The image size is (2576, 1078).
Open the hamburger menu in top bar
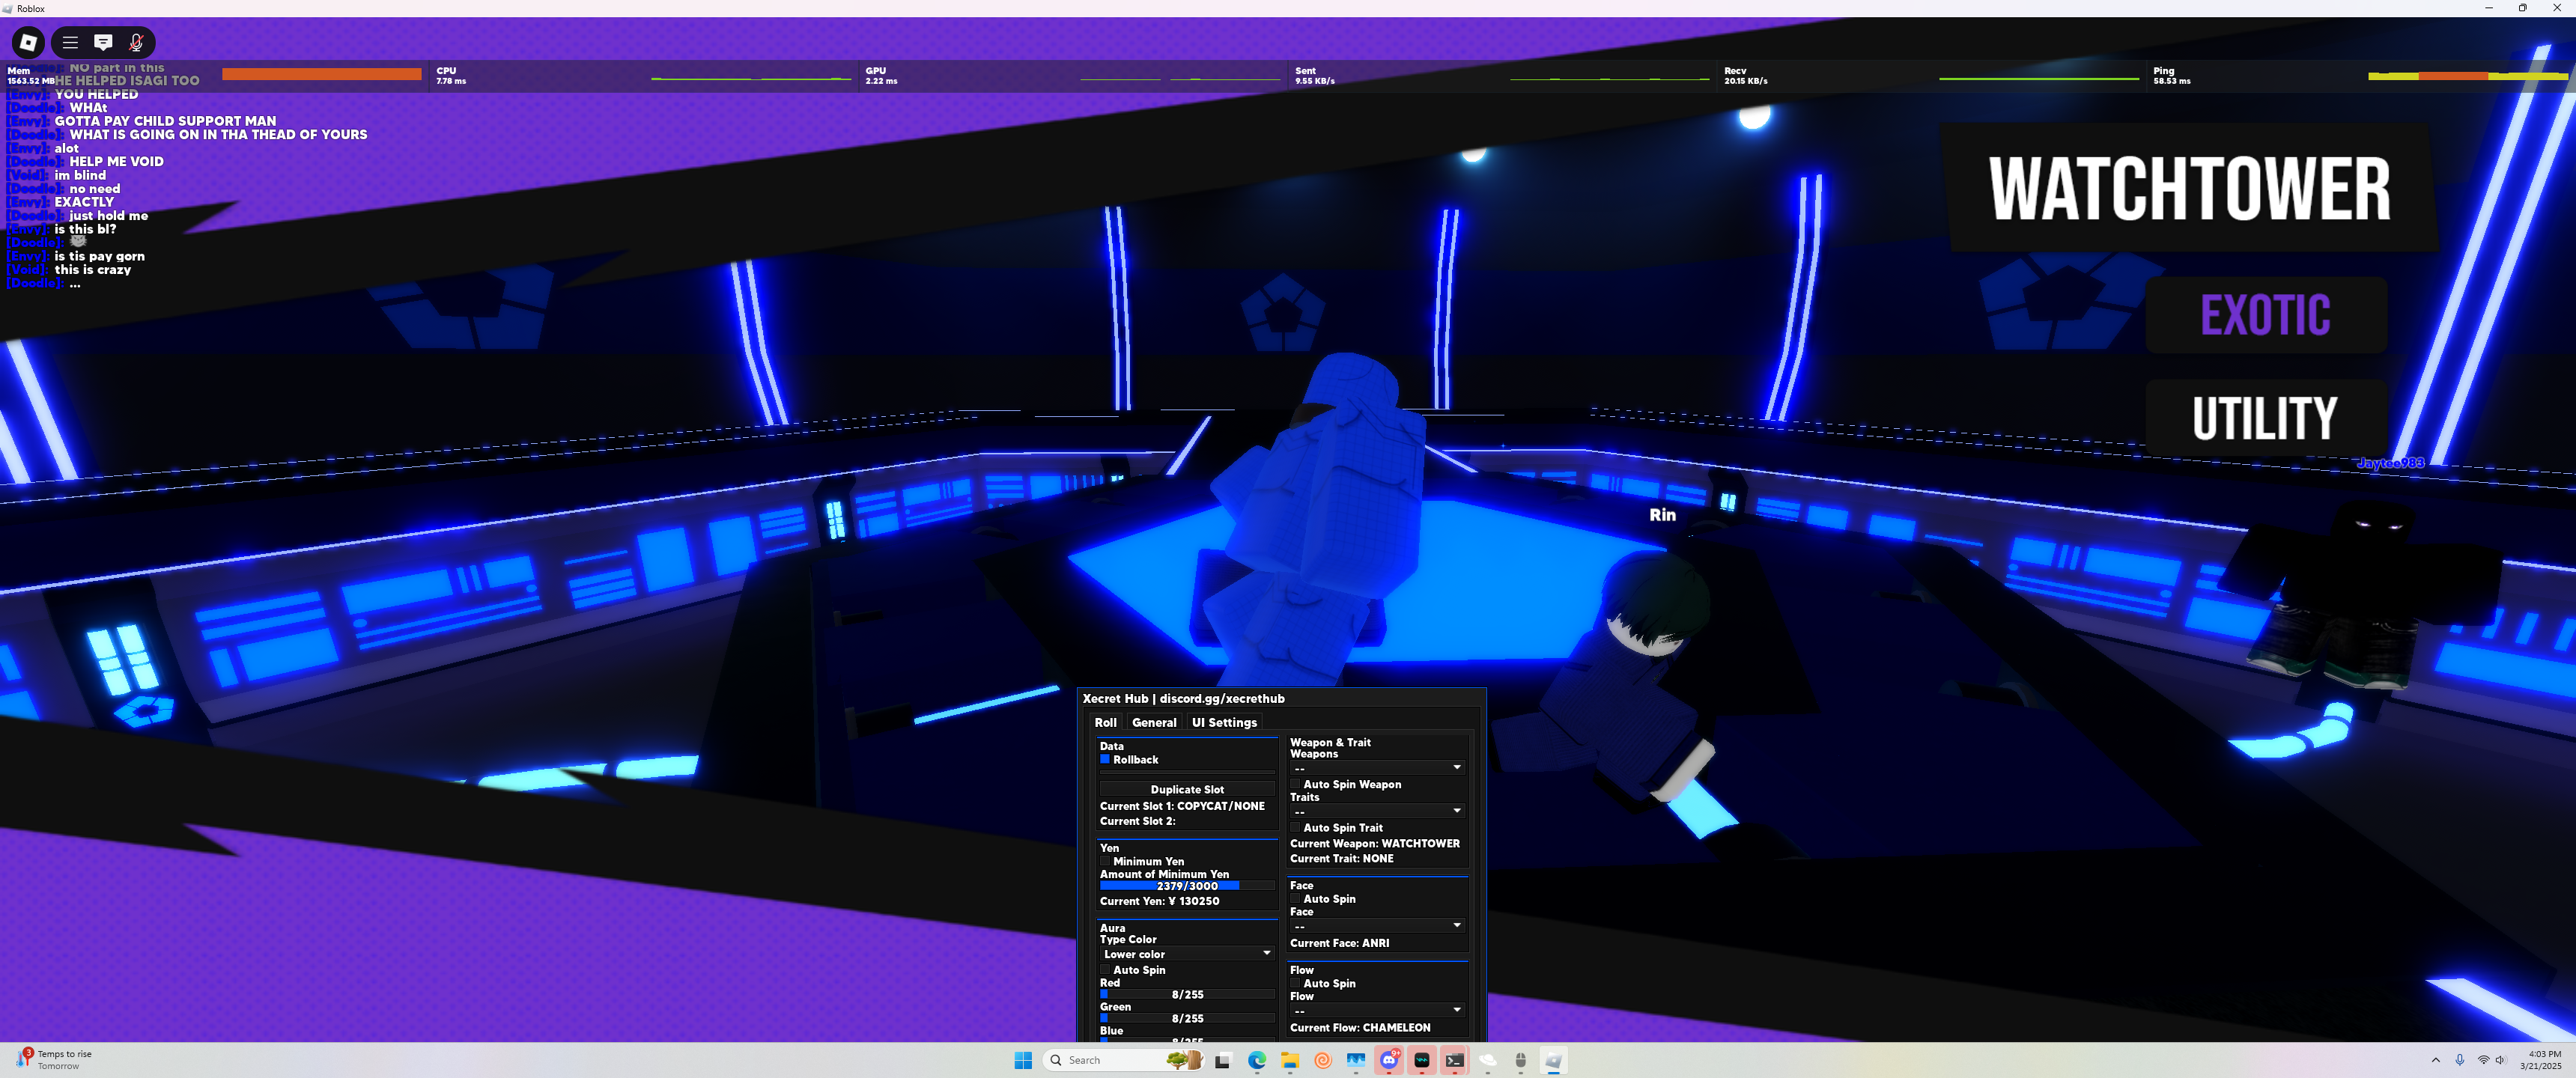point(70,42)
